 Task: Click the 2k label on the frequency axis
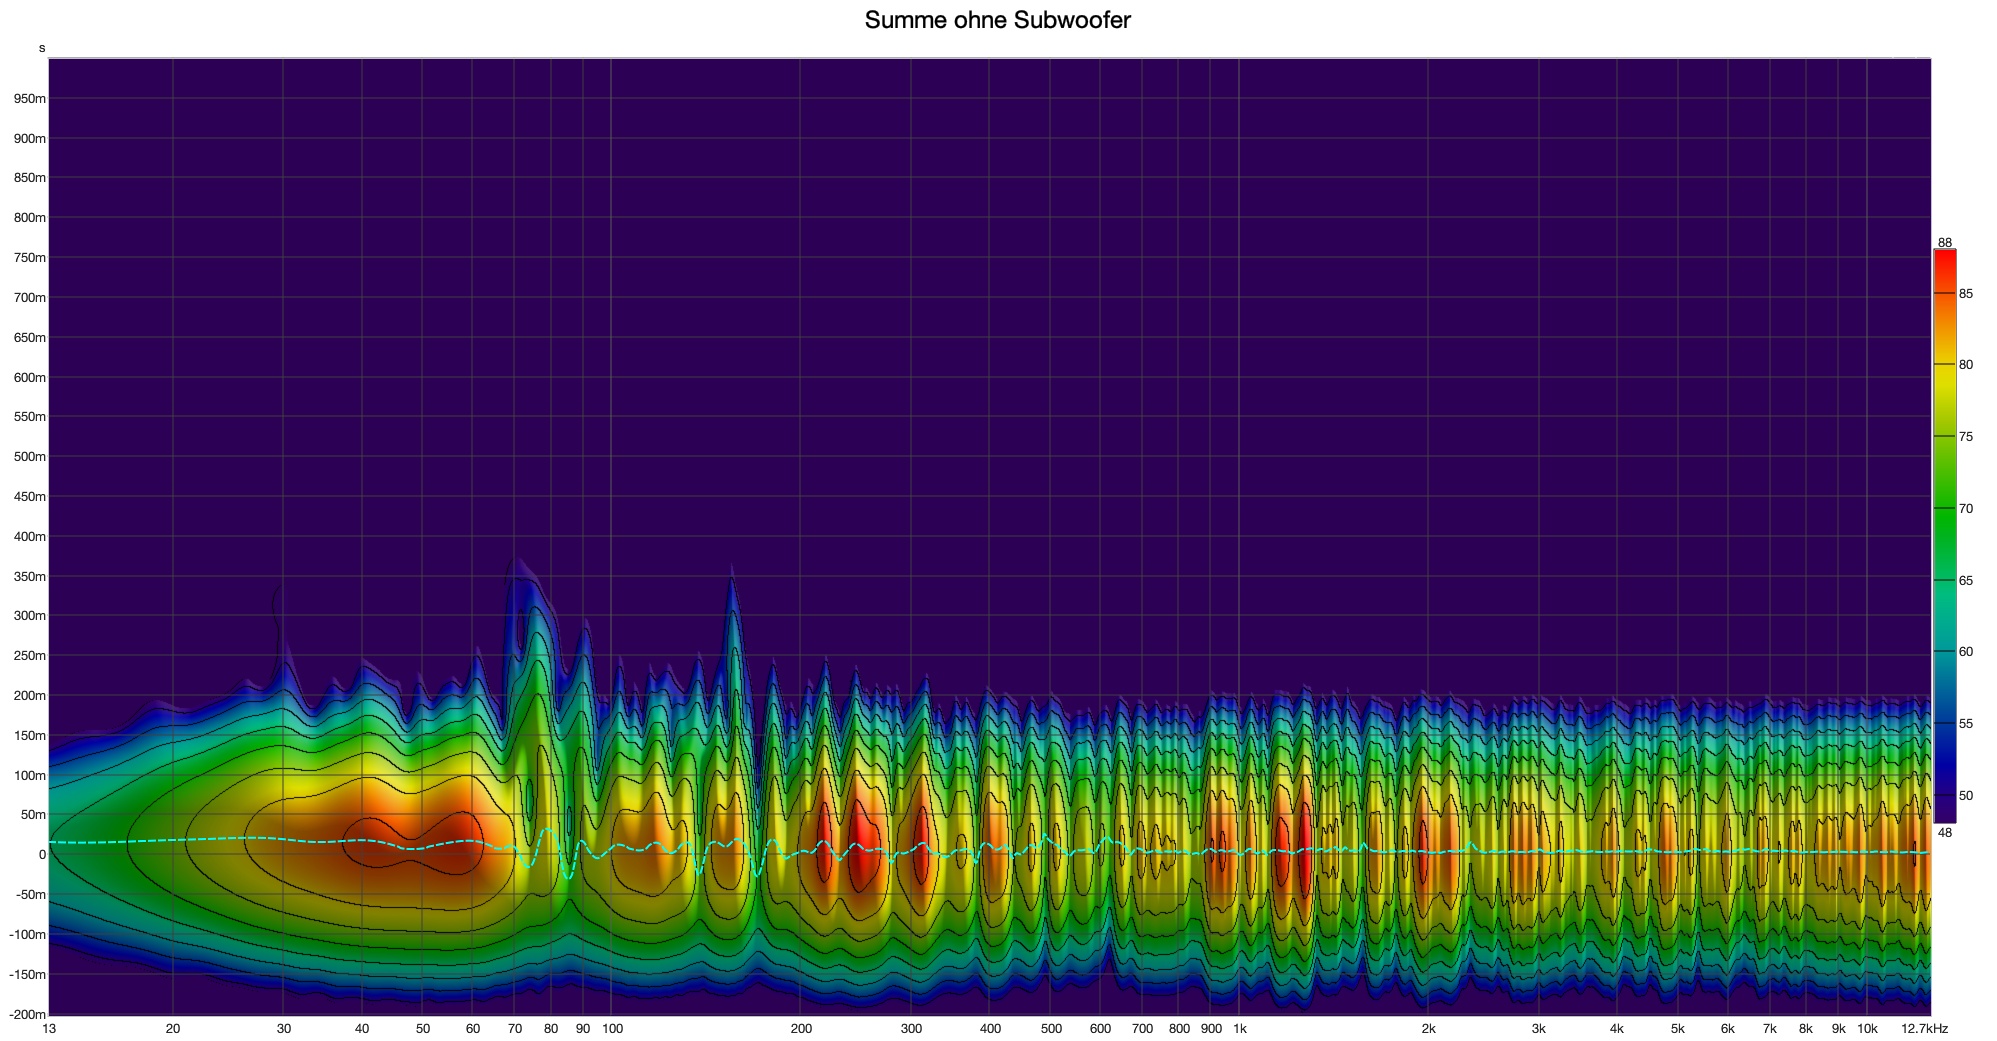click(1428, 1029)
